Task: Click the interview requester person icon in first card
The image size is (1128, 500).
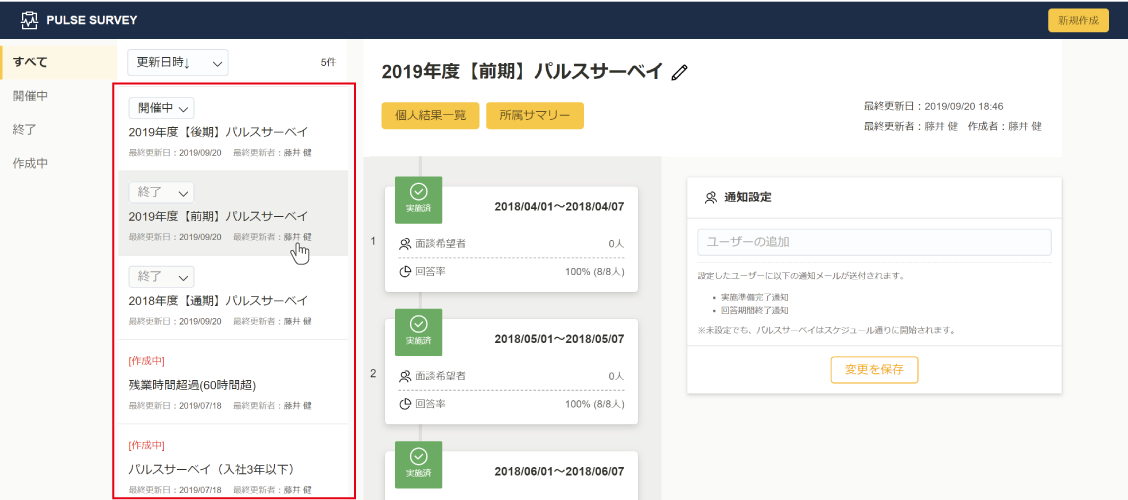Action: click(x=405, y=243)
